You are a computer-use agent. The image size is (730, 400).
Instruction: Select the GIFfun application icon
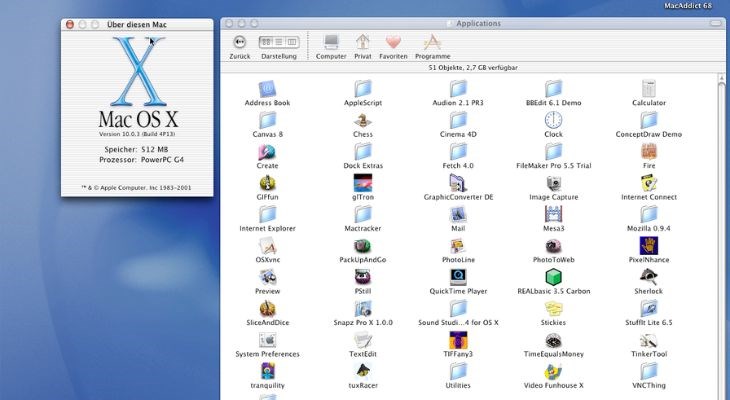click(x=267, y=183)
